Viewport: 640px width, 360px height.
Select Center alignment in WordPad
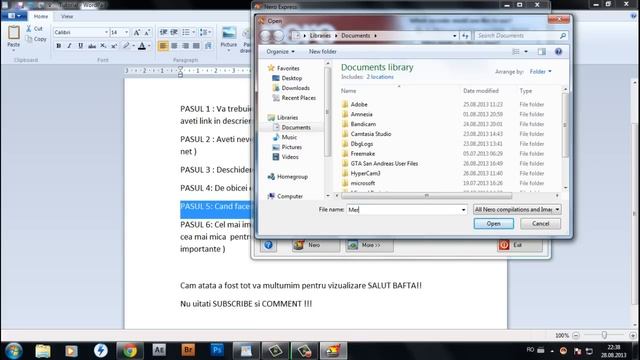[x=174, y=46]
